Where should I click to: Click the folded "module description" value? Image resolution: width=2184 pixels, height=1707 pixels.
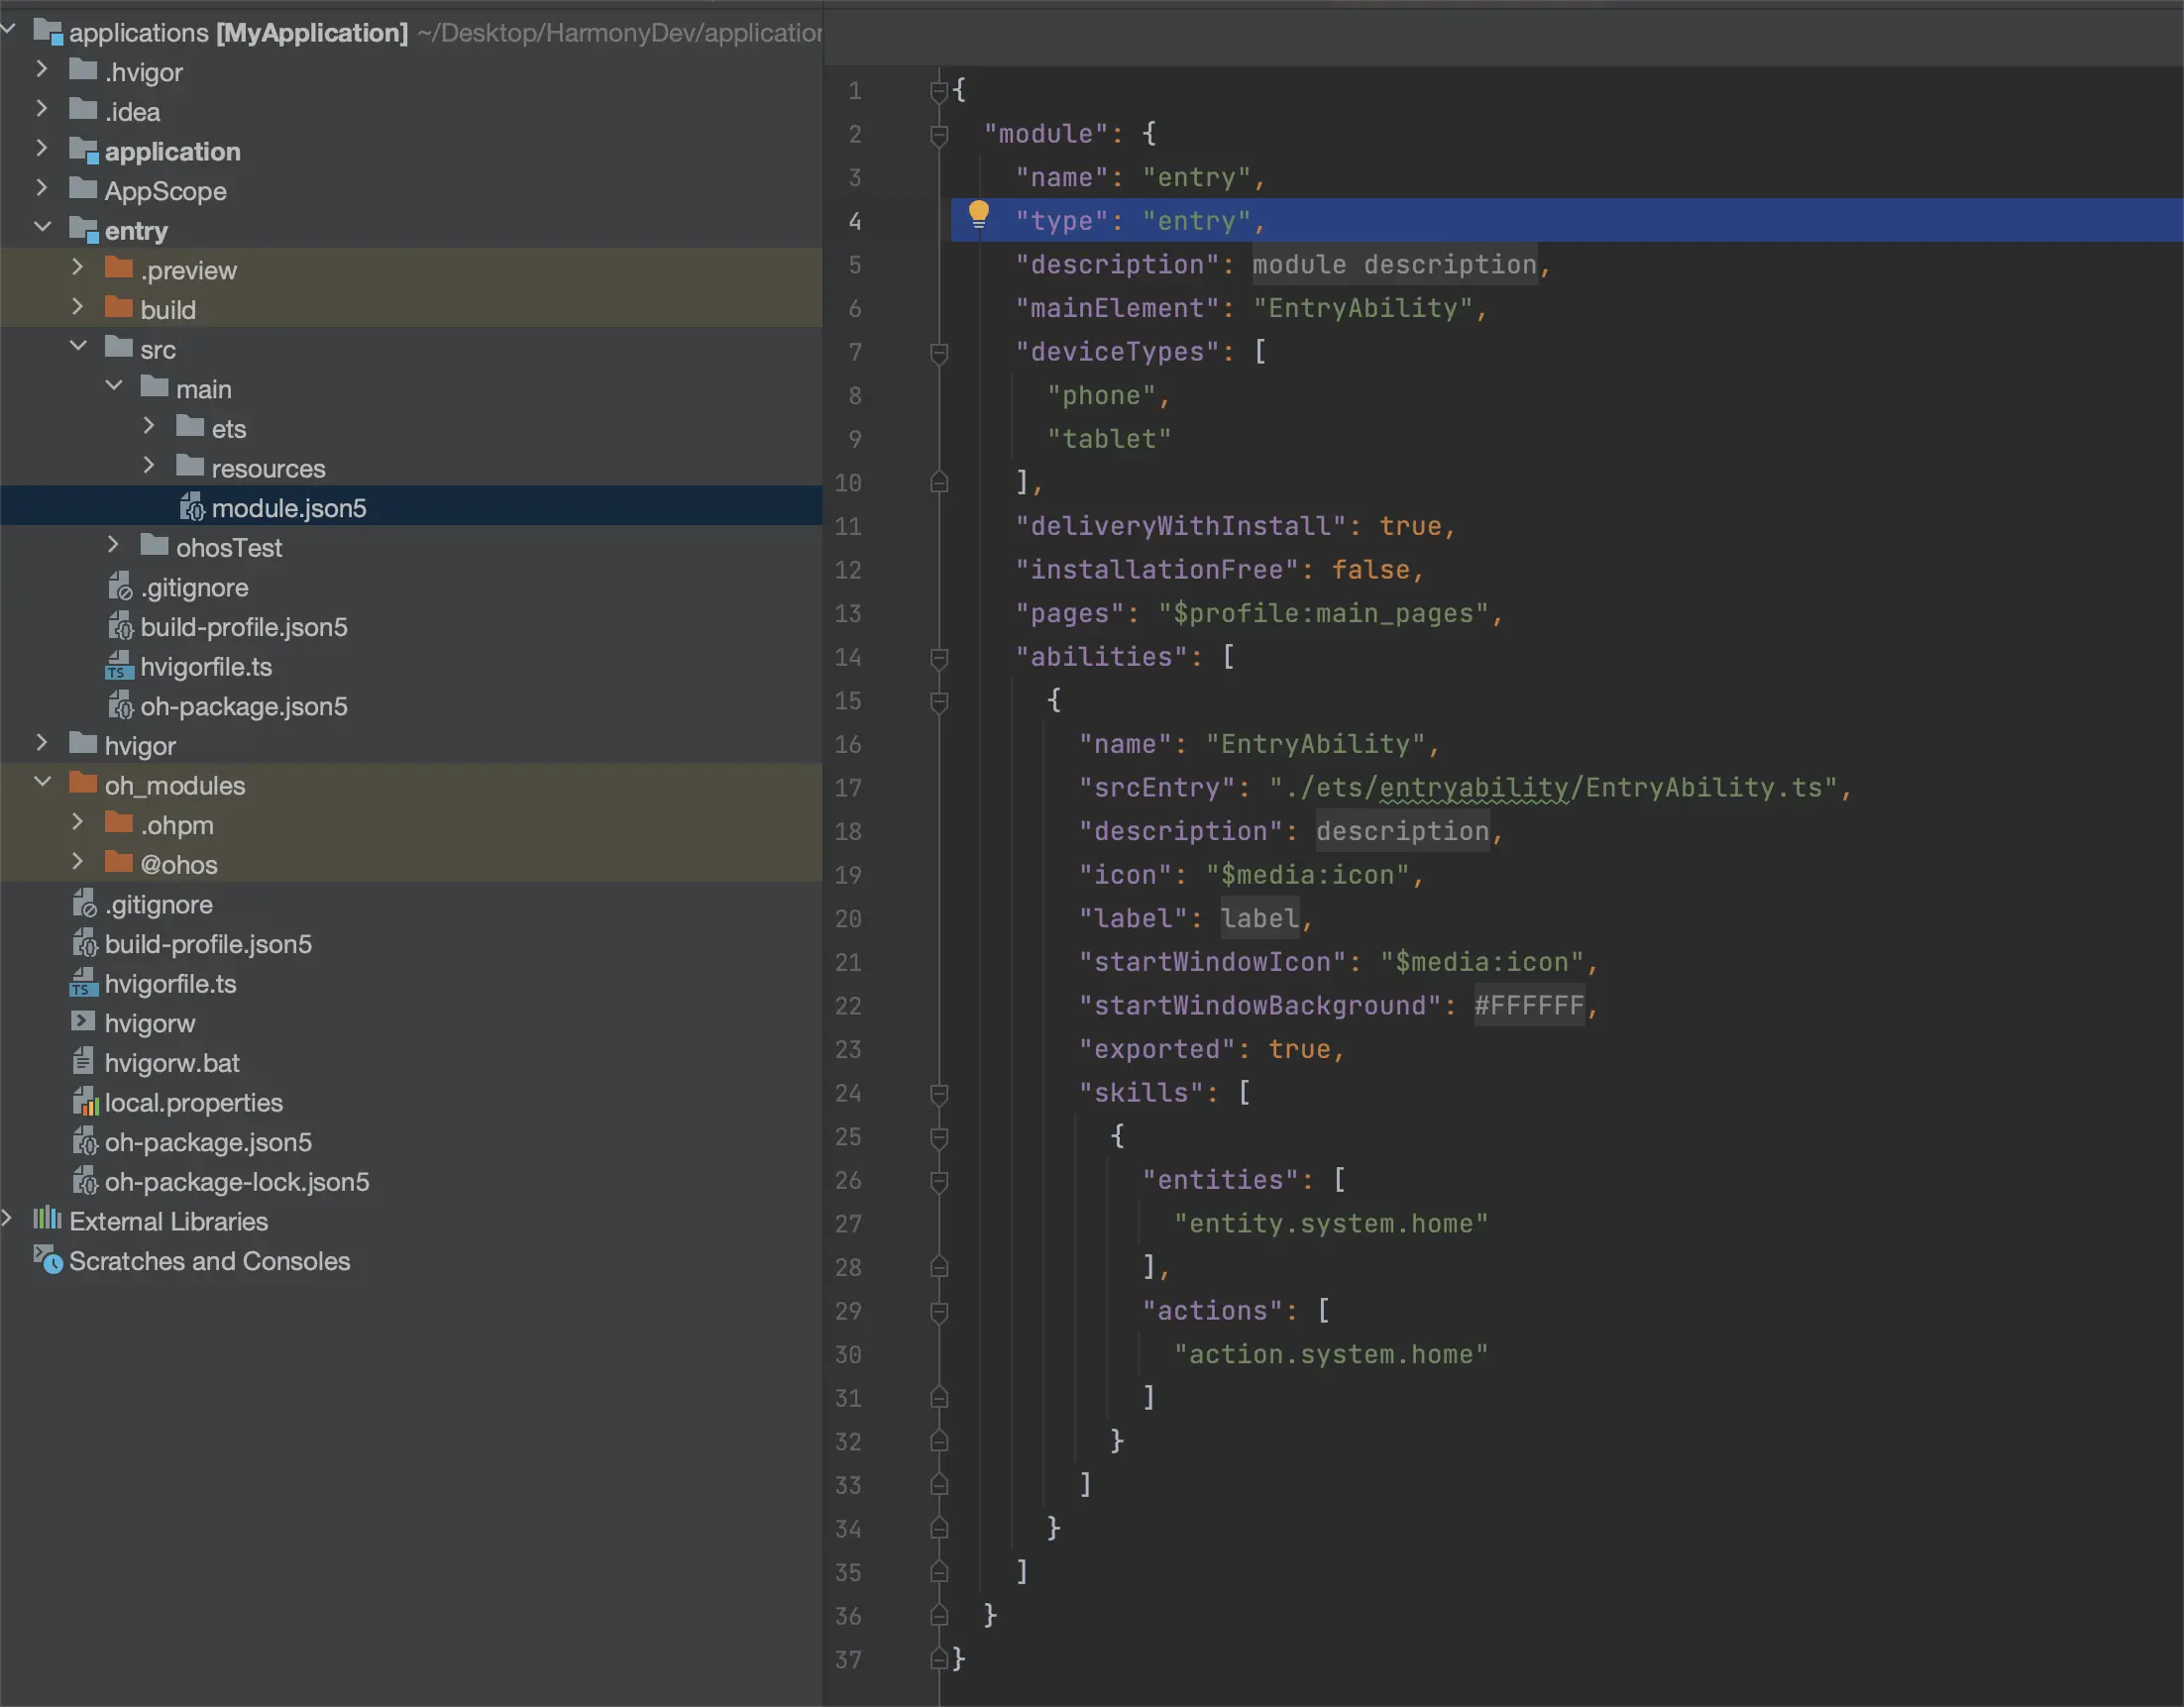coord(1394,265)
